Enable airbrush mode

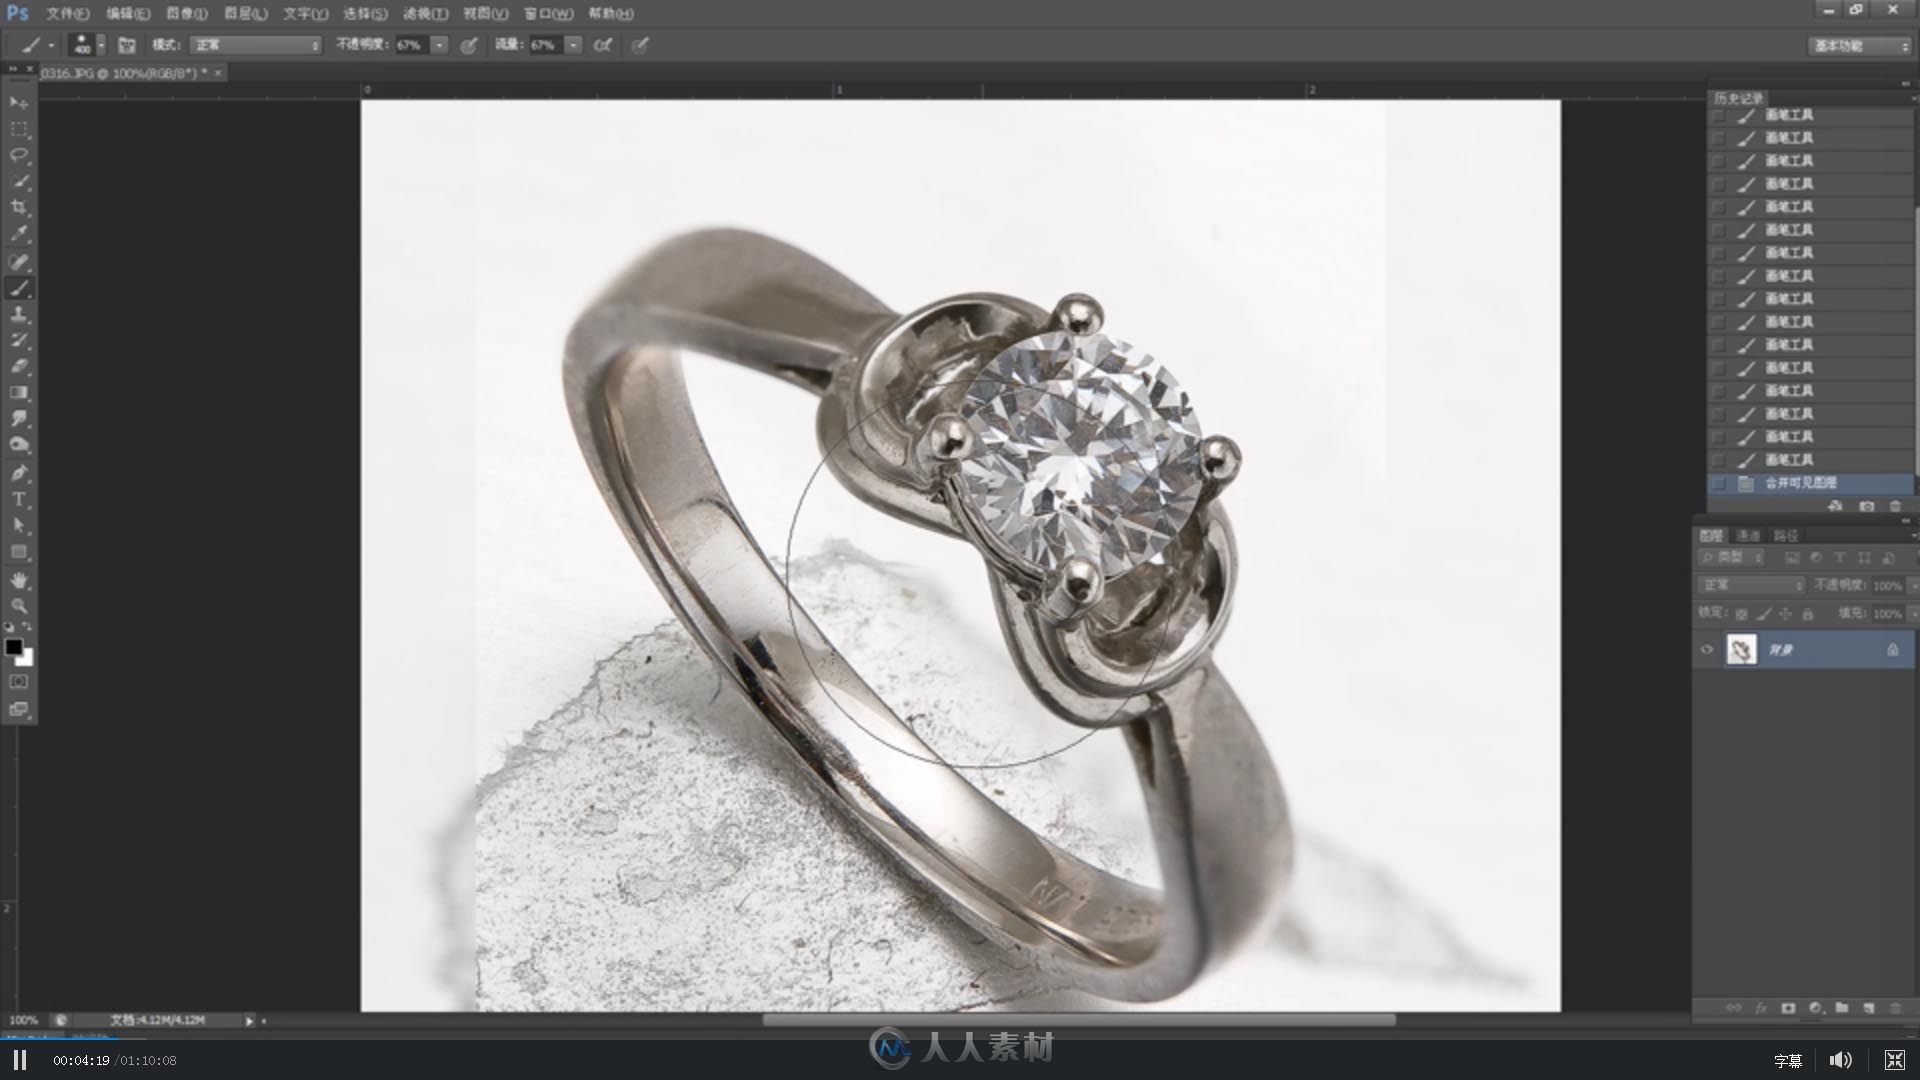click(602, 45)
